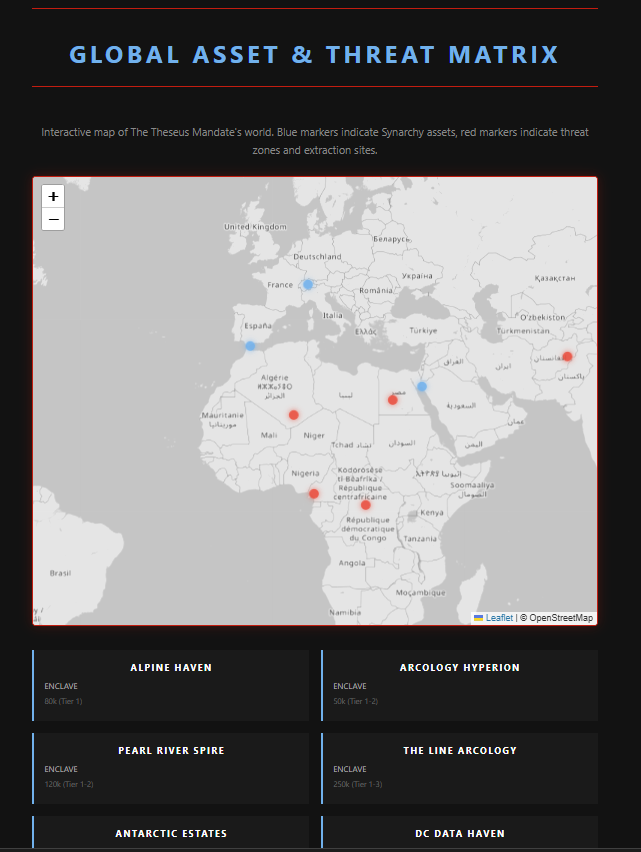Viewport: 641px width, 852px height.
Task: Select the red marker in Pakistan
Action: coord(567,356)
